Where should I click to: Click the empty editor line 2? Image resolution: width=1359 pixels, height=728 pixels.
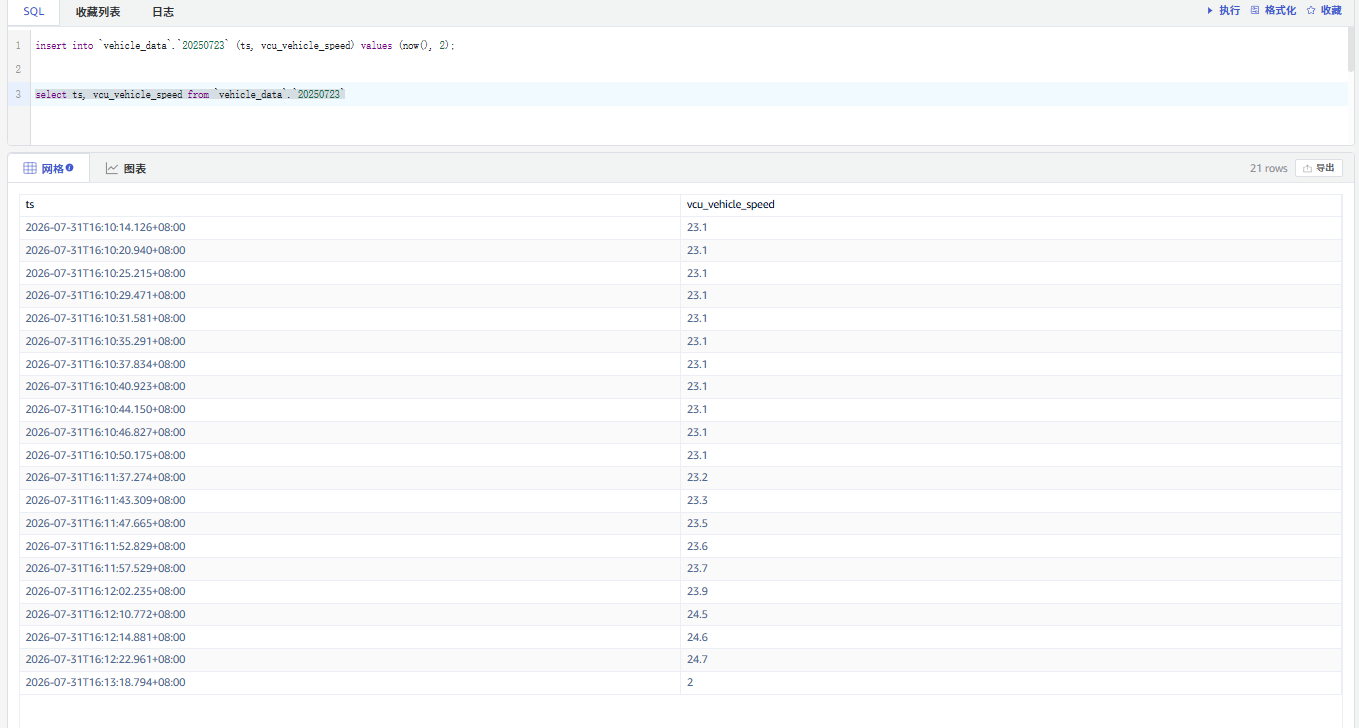coord(690,70)
